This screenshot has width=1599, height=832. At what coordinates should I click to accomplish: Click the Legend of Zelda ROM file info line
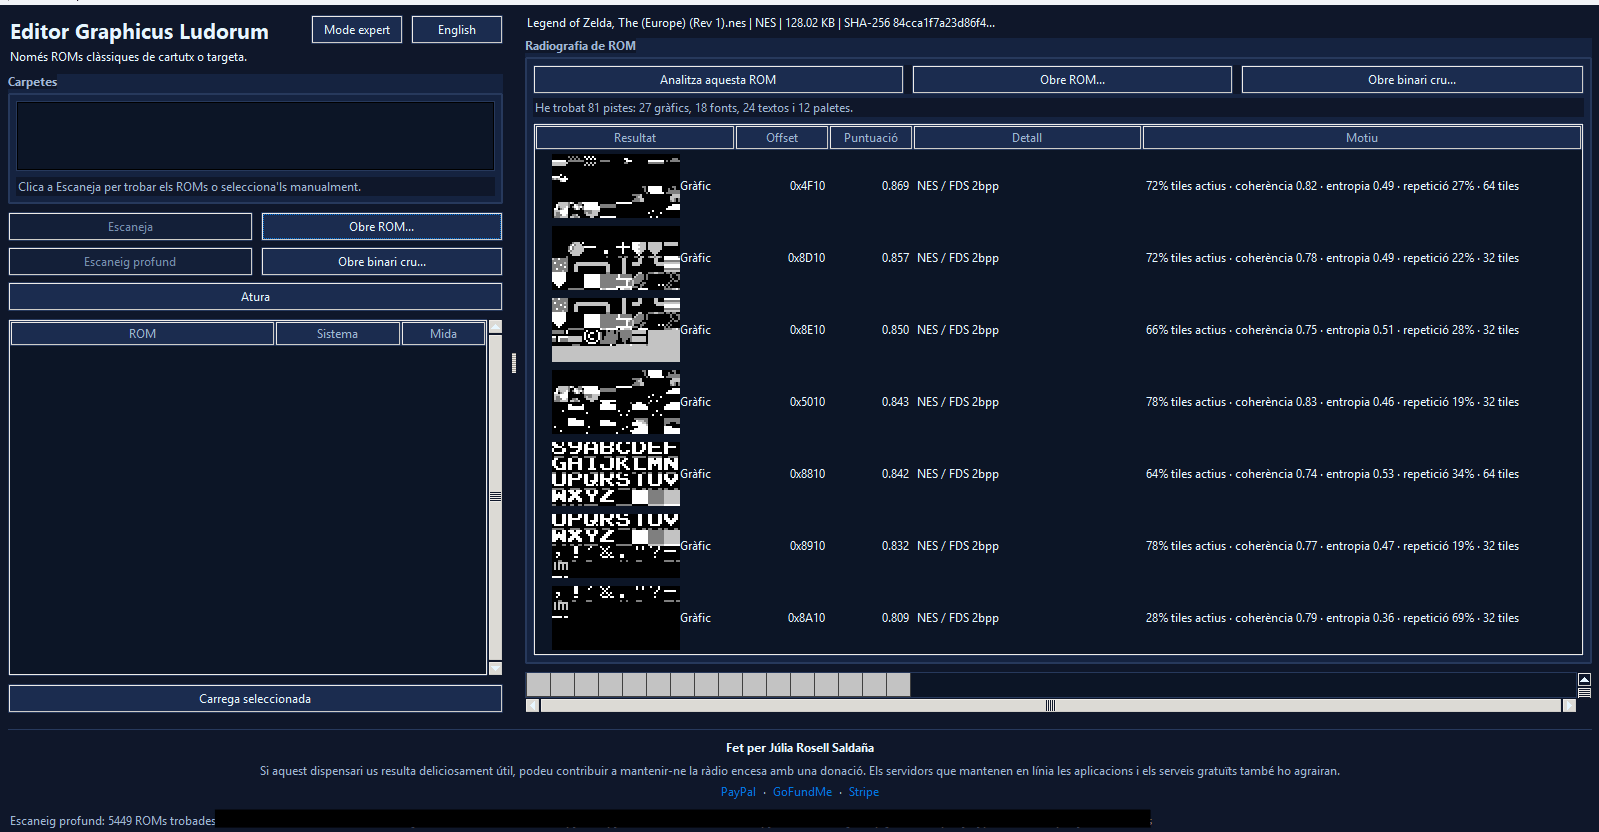761,23
